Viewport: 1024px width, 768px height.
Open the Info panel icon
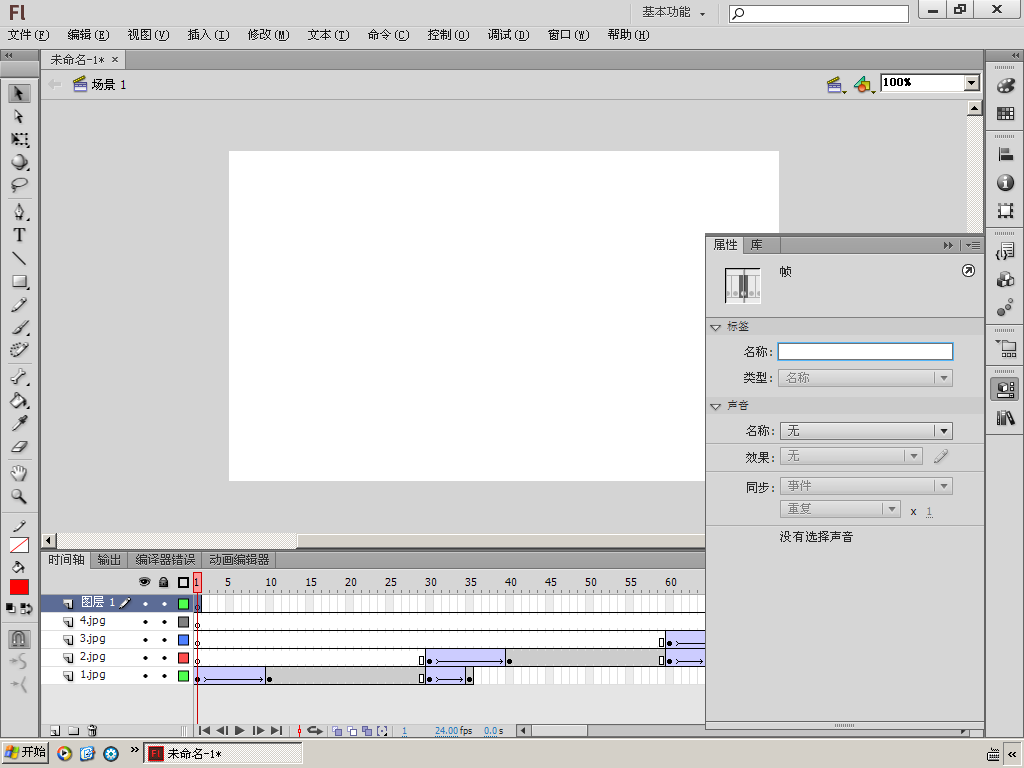tap(1006, 183)
